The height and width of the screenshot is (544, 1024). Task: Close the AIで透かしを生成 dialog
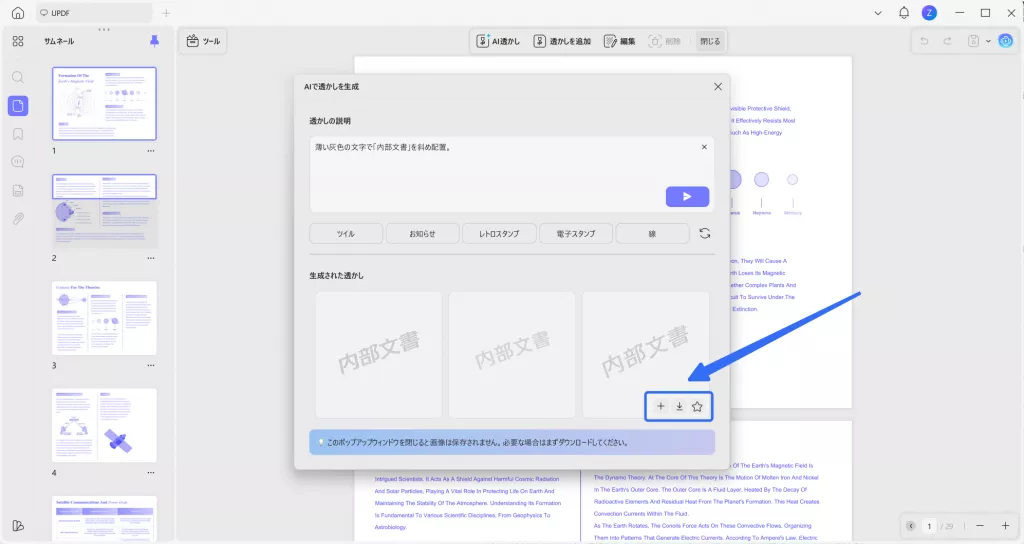718,87
